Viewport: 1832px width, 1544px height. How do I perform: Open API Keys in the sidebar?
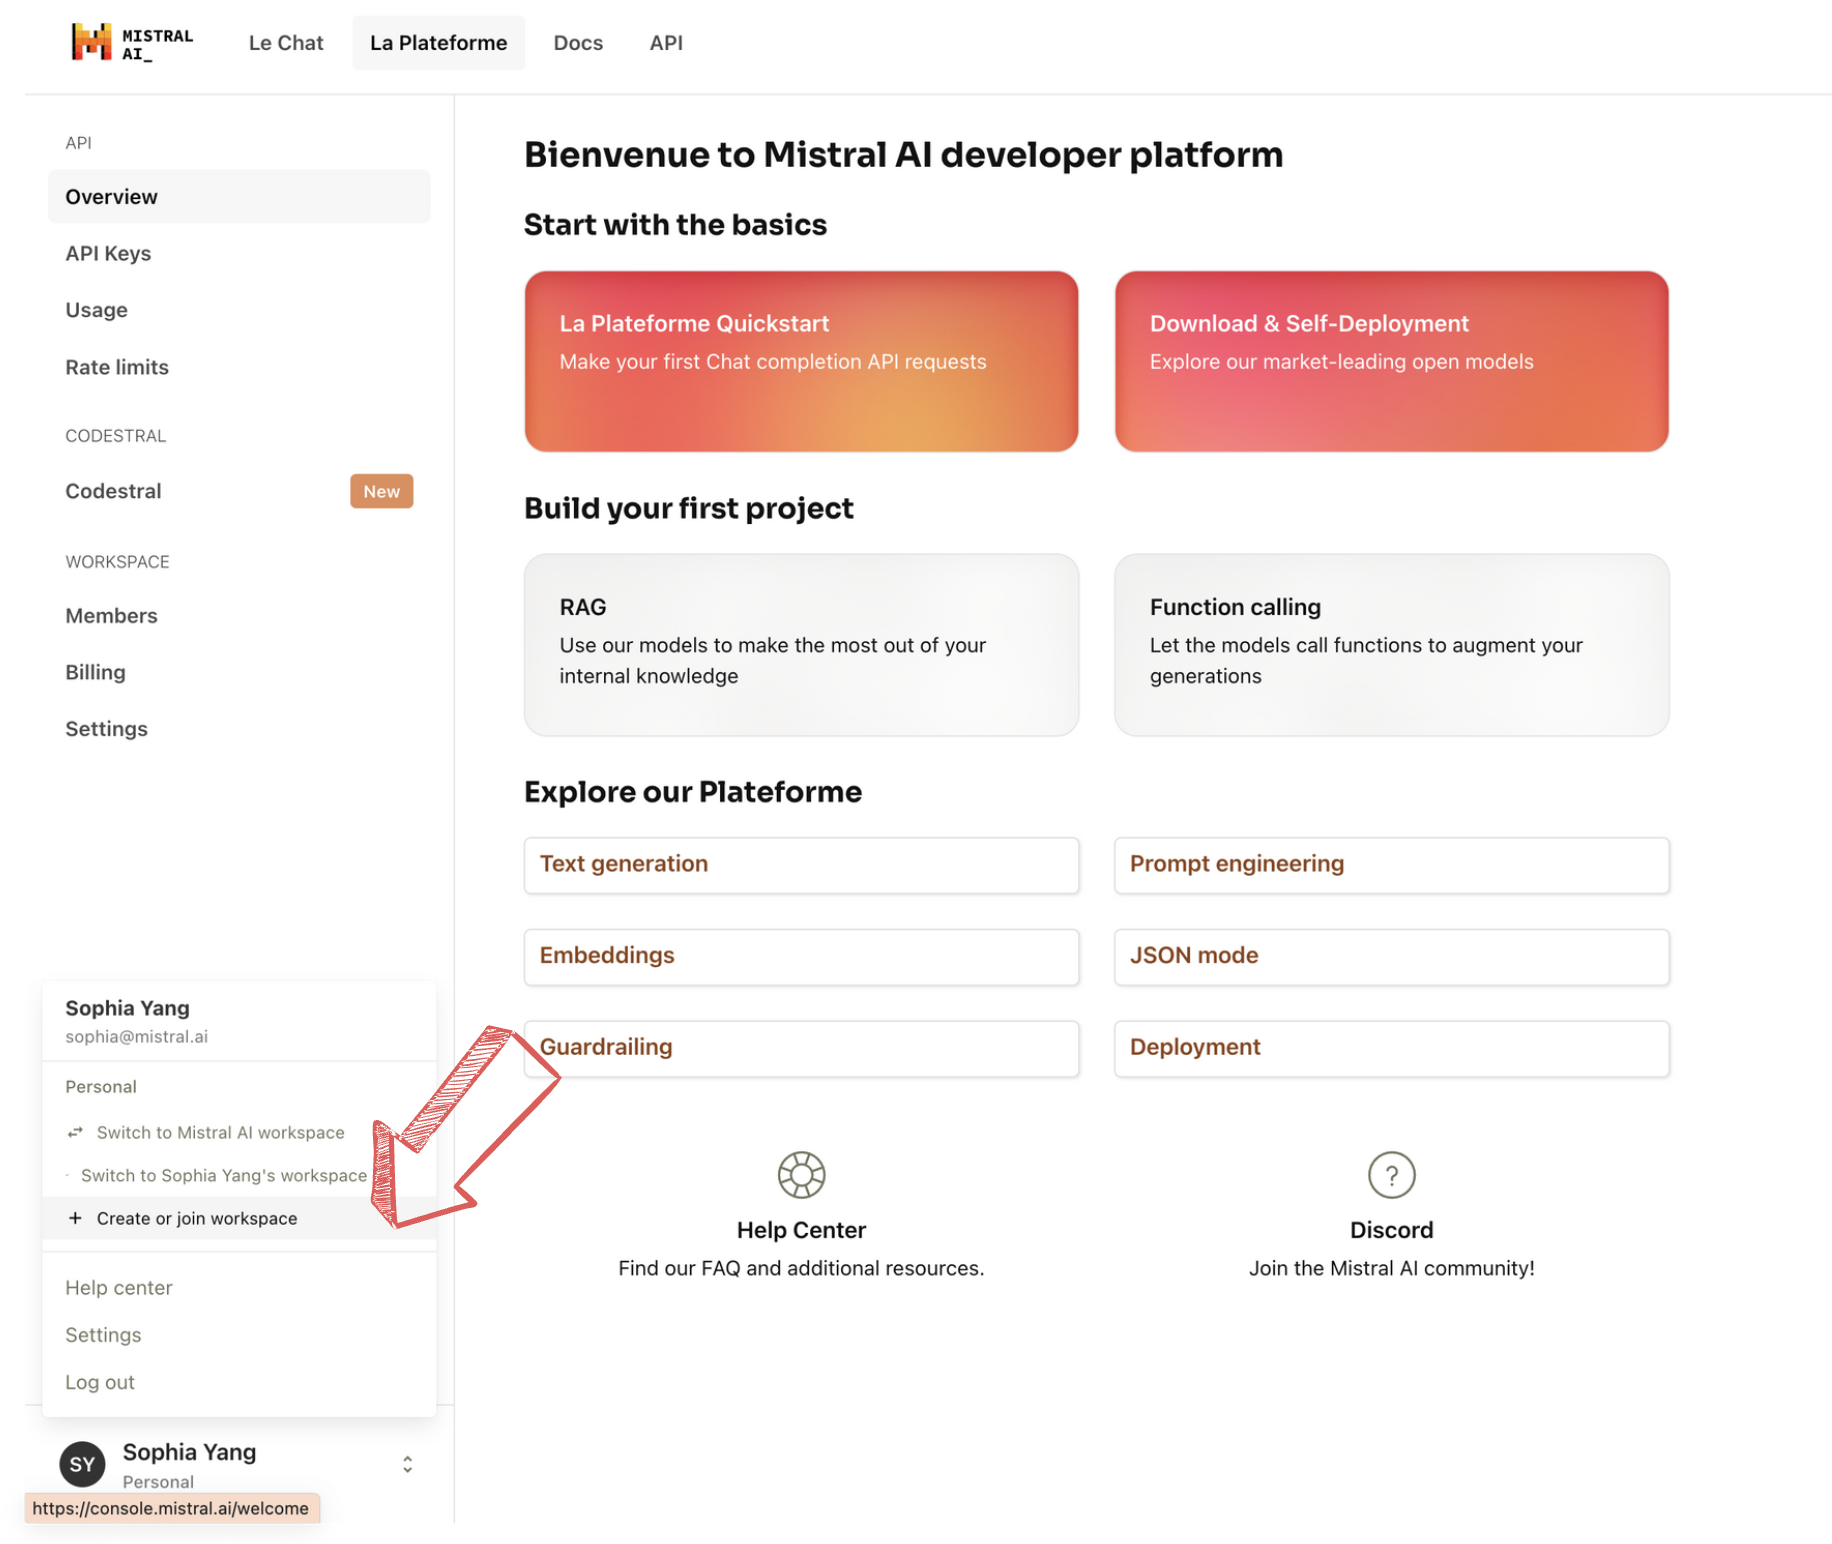[108, 253]
